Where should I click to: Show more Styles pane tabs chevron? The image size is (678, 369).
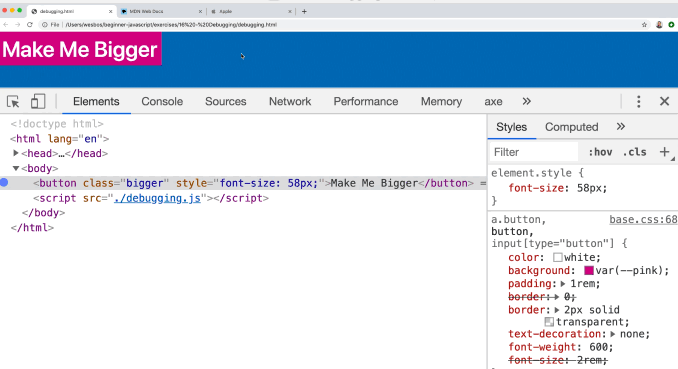(620, 126)
